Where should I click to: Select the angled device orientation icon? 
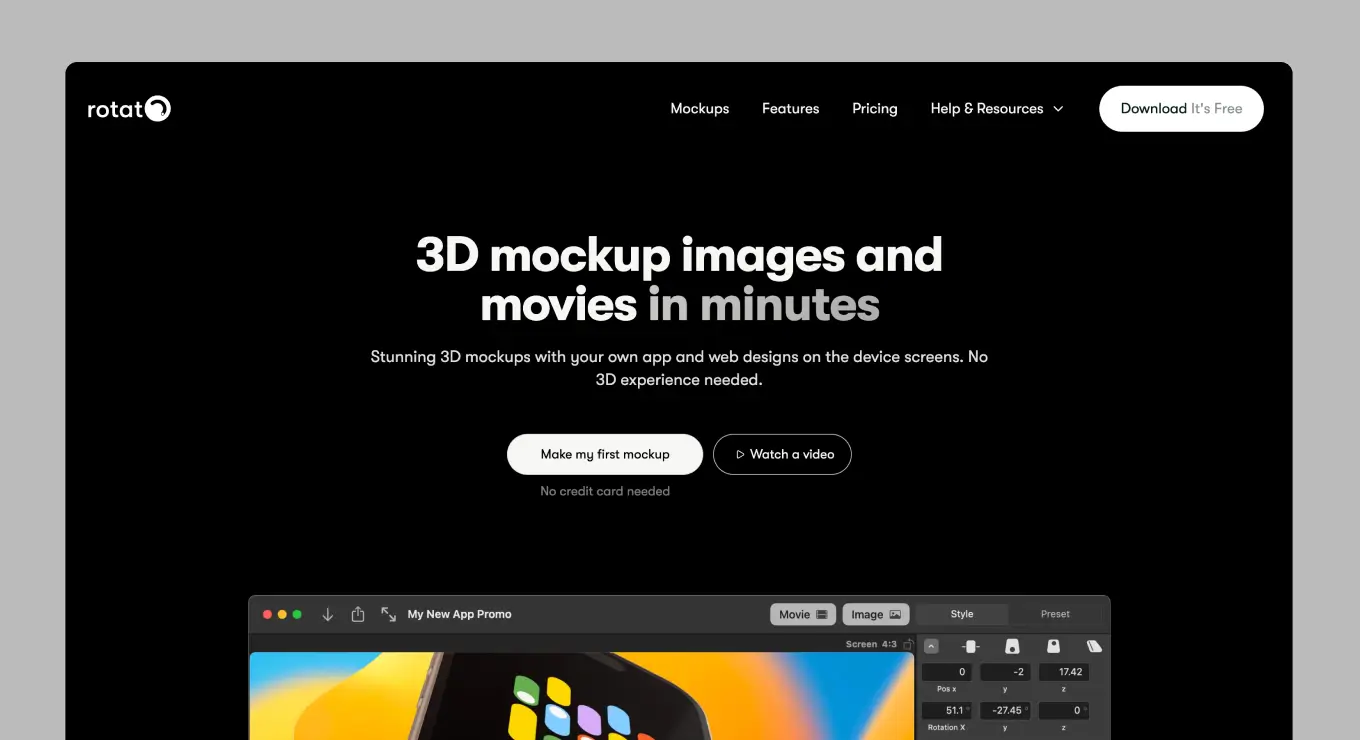coord(1094,646)
